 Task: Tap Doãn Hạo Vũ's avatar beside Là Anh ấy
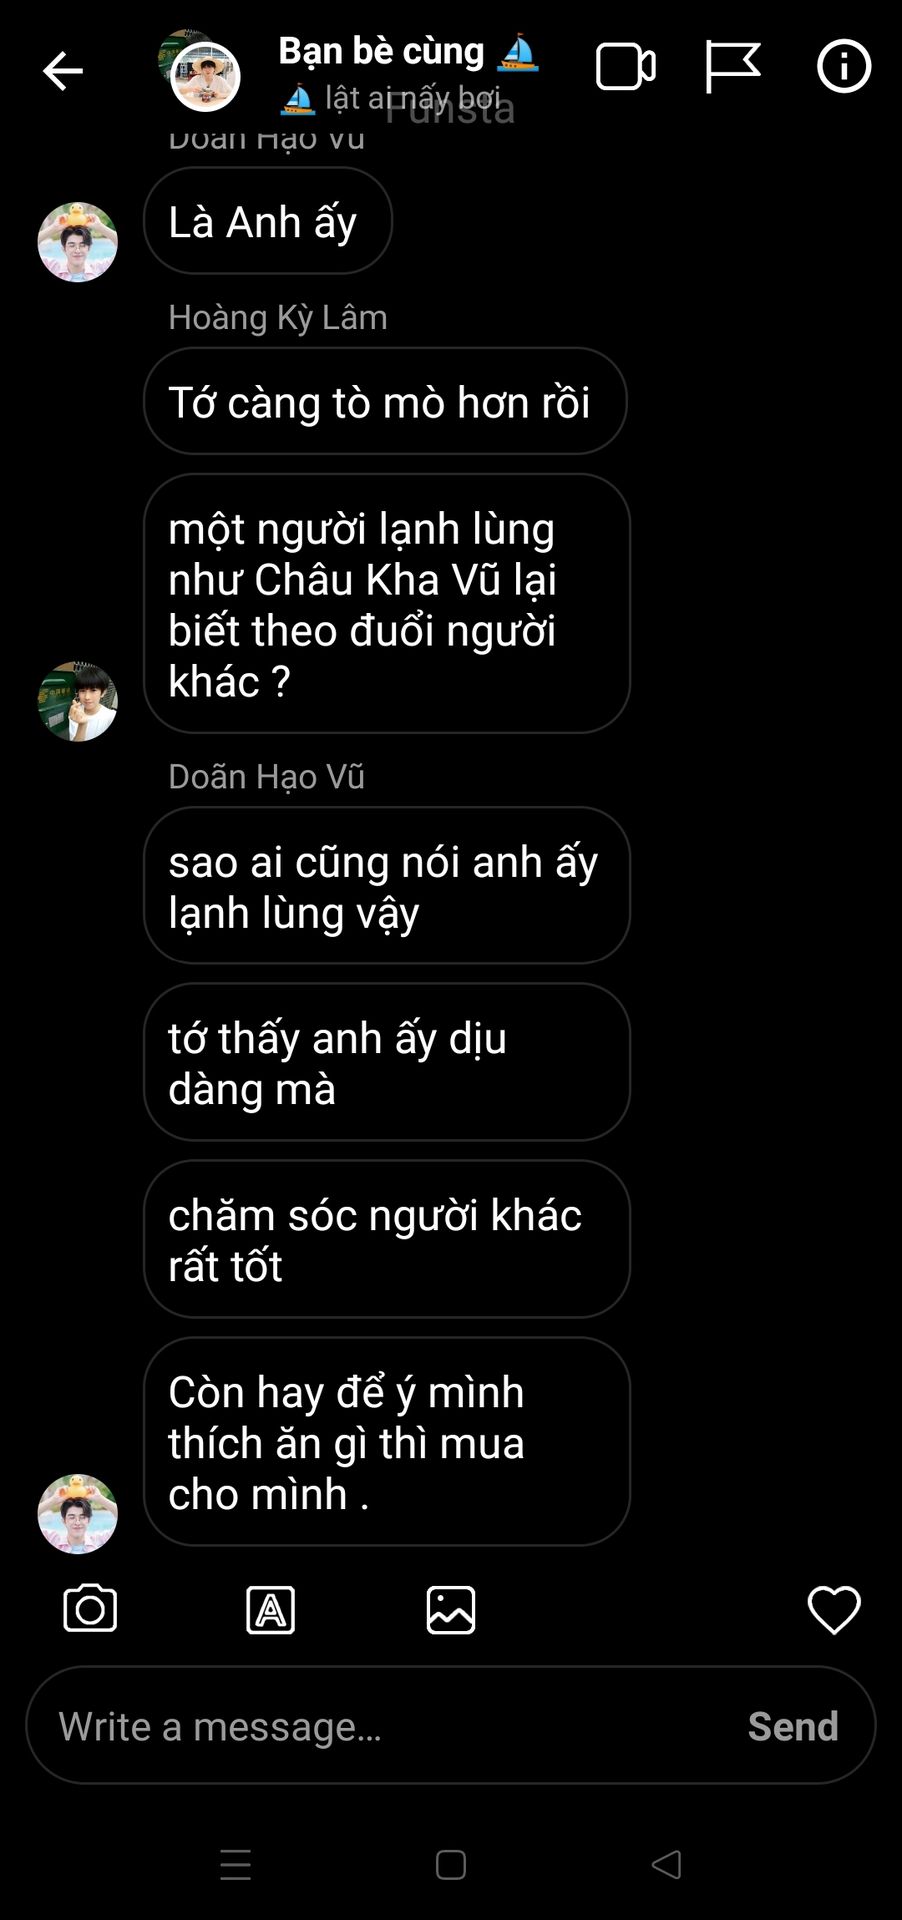[78, 242]
